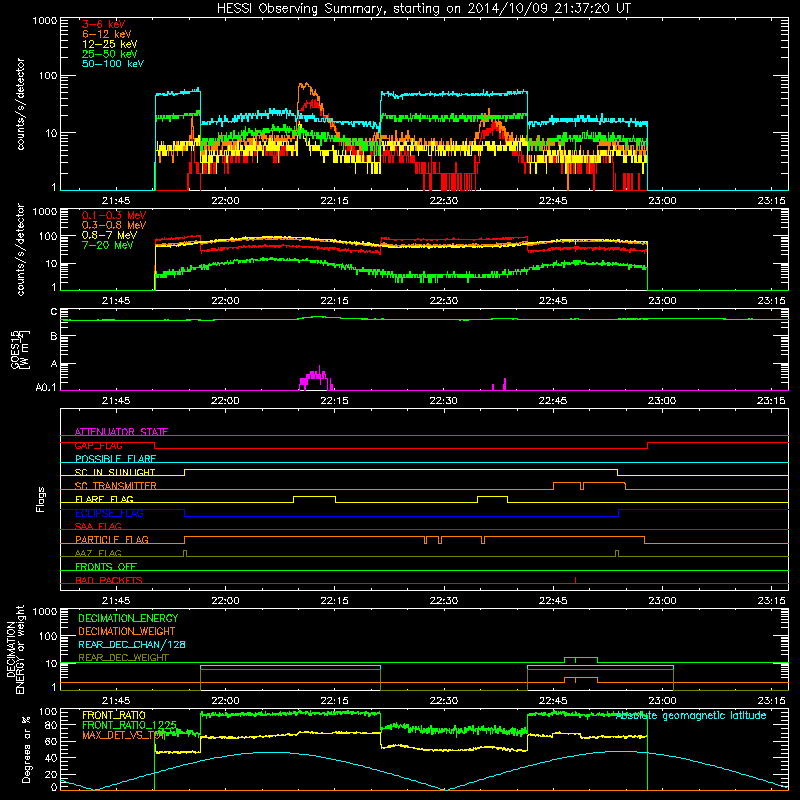Select the GAP_FLAG label
Viewport: 800px width, 800px height.
tap(98, 445)
